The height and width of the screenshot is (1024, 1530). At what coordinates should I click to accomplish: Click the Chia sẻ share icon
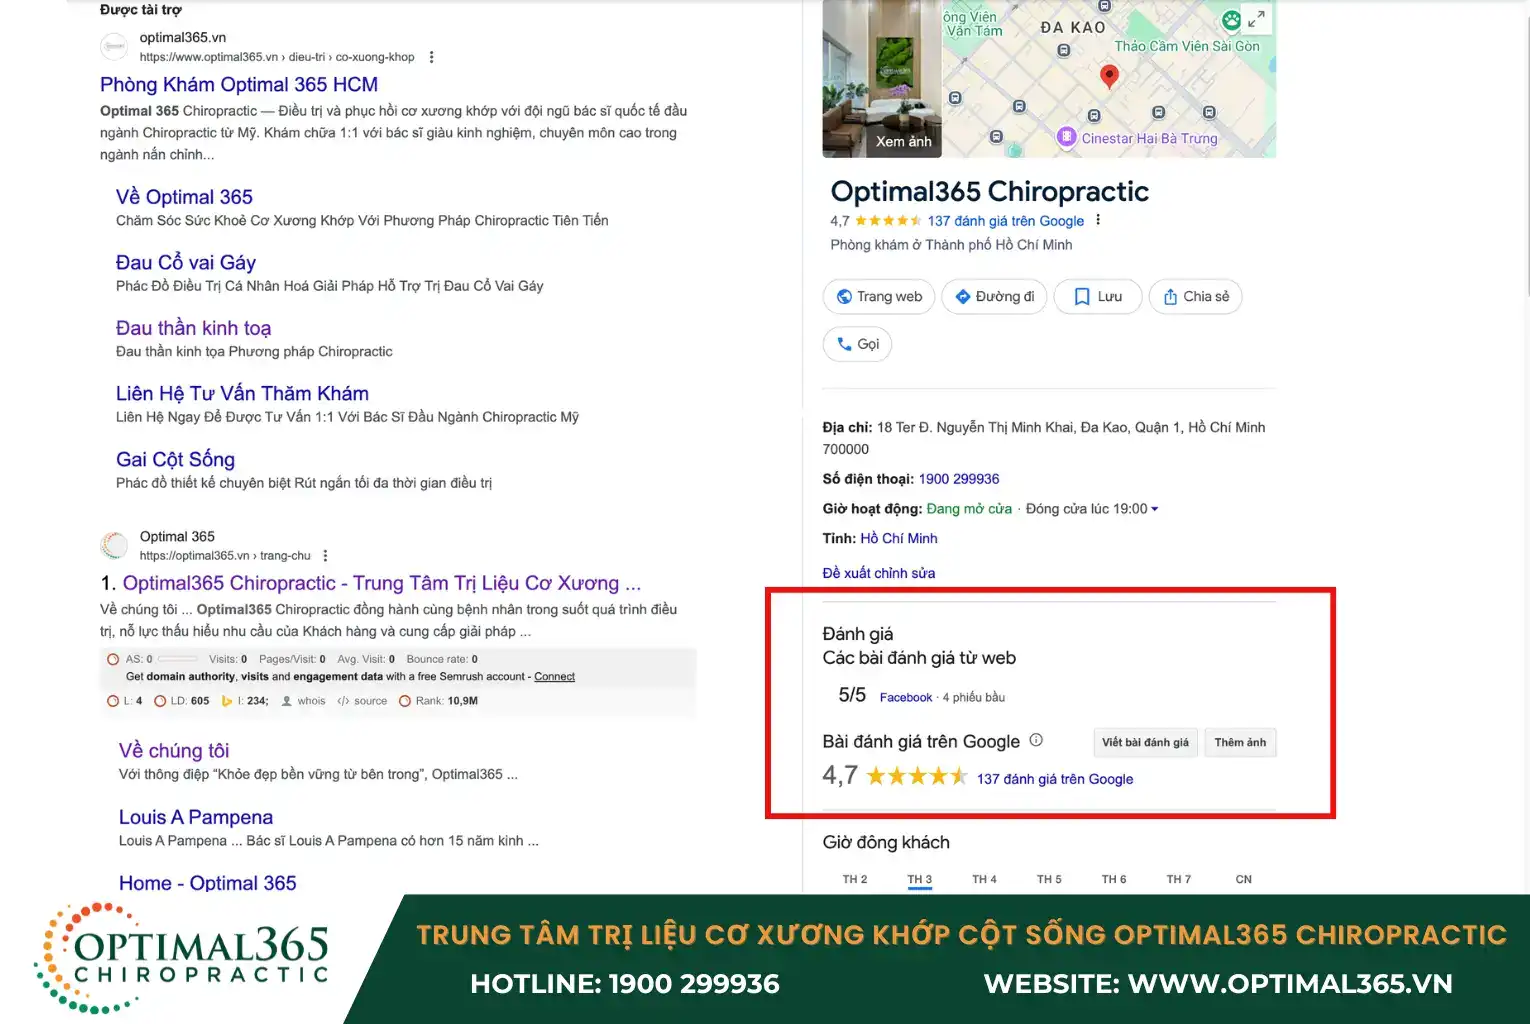click(1170, 296)
